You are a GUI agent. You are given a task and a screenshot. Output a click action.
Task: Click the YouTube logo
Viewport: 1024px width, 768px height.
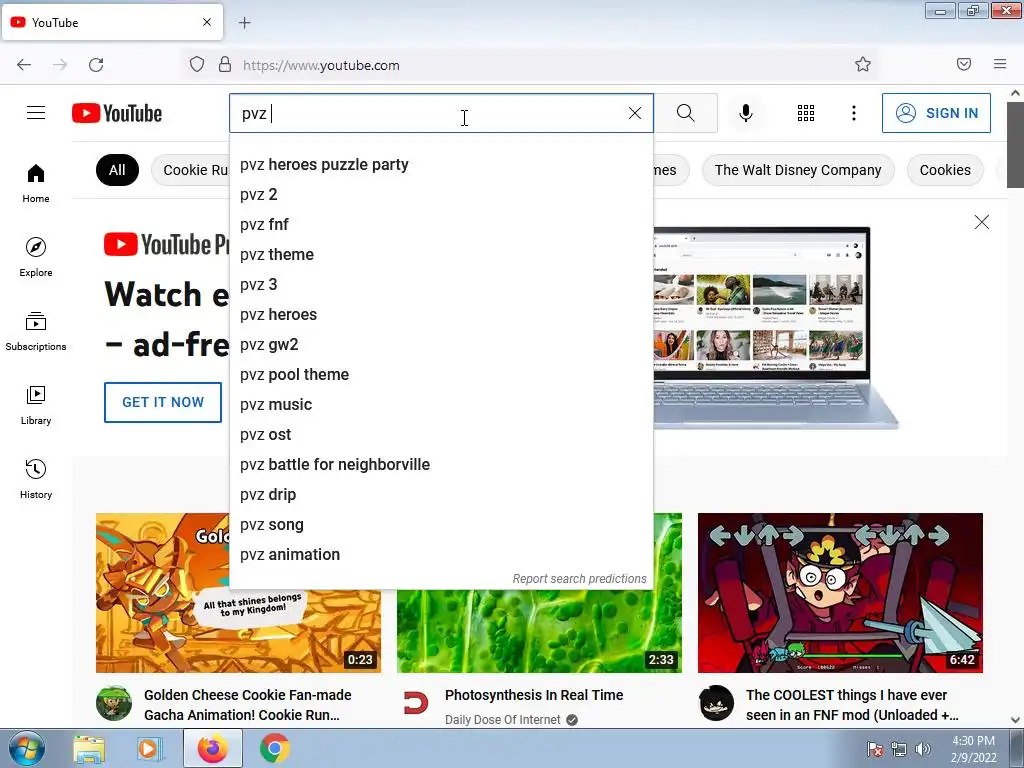pyautogui.click(x=117, y=113)
